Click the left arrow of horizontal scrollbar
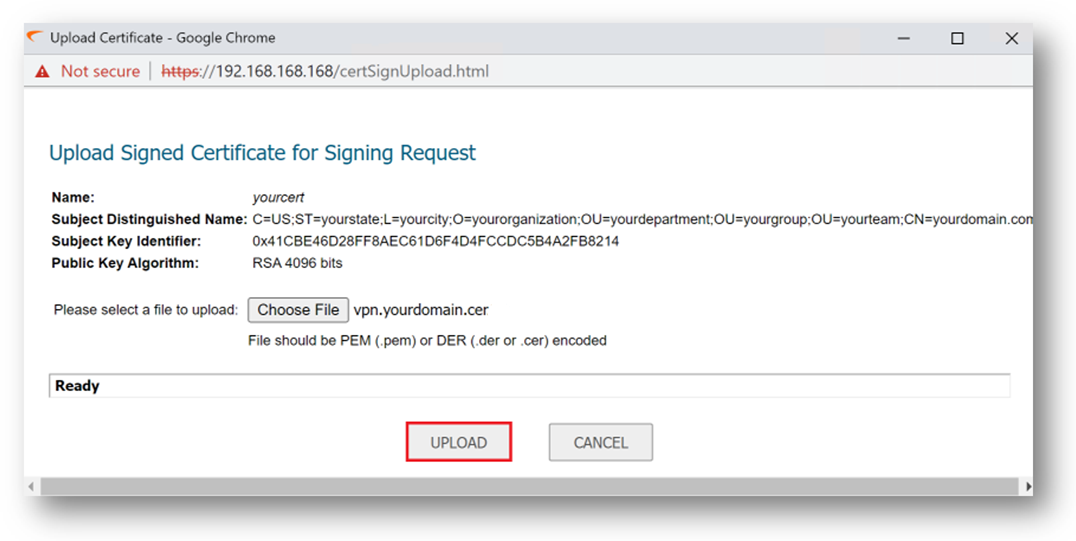Image resolution: width=1076 pixels, height=541 pixels. (31, 487)
